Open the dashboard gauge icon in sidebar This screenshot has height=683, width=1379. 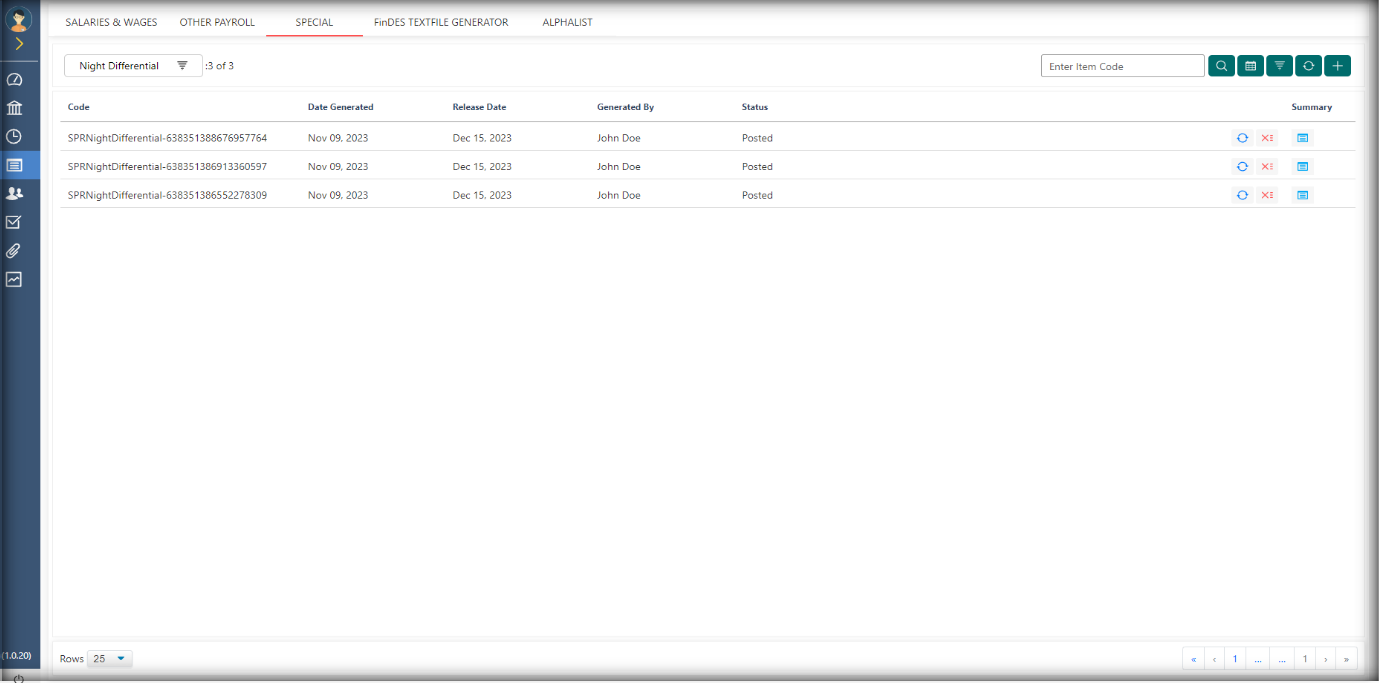click(14, 80)
